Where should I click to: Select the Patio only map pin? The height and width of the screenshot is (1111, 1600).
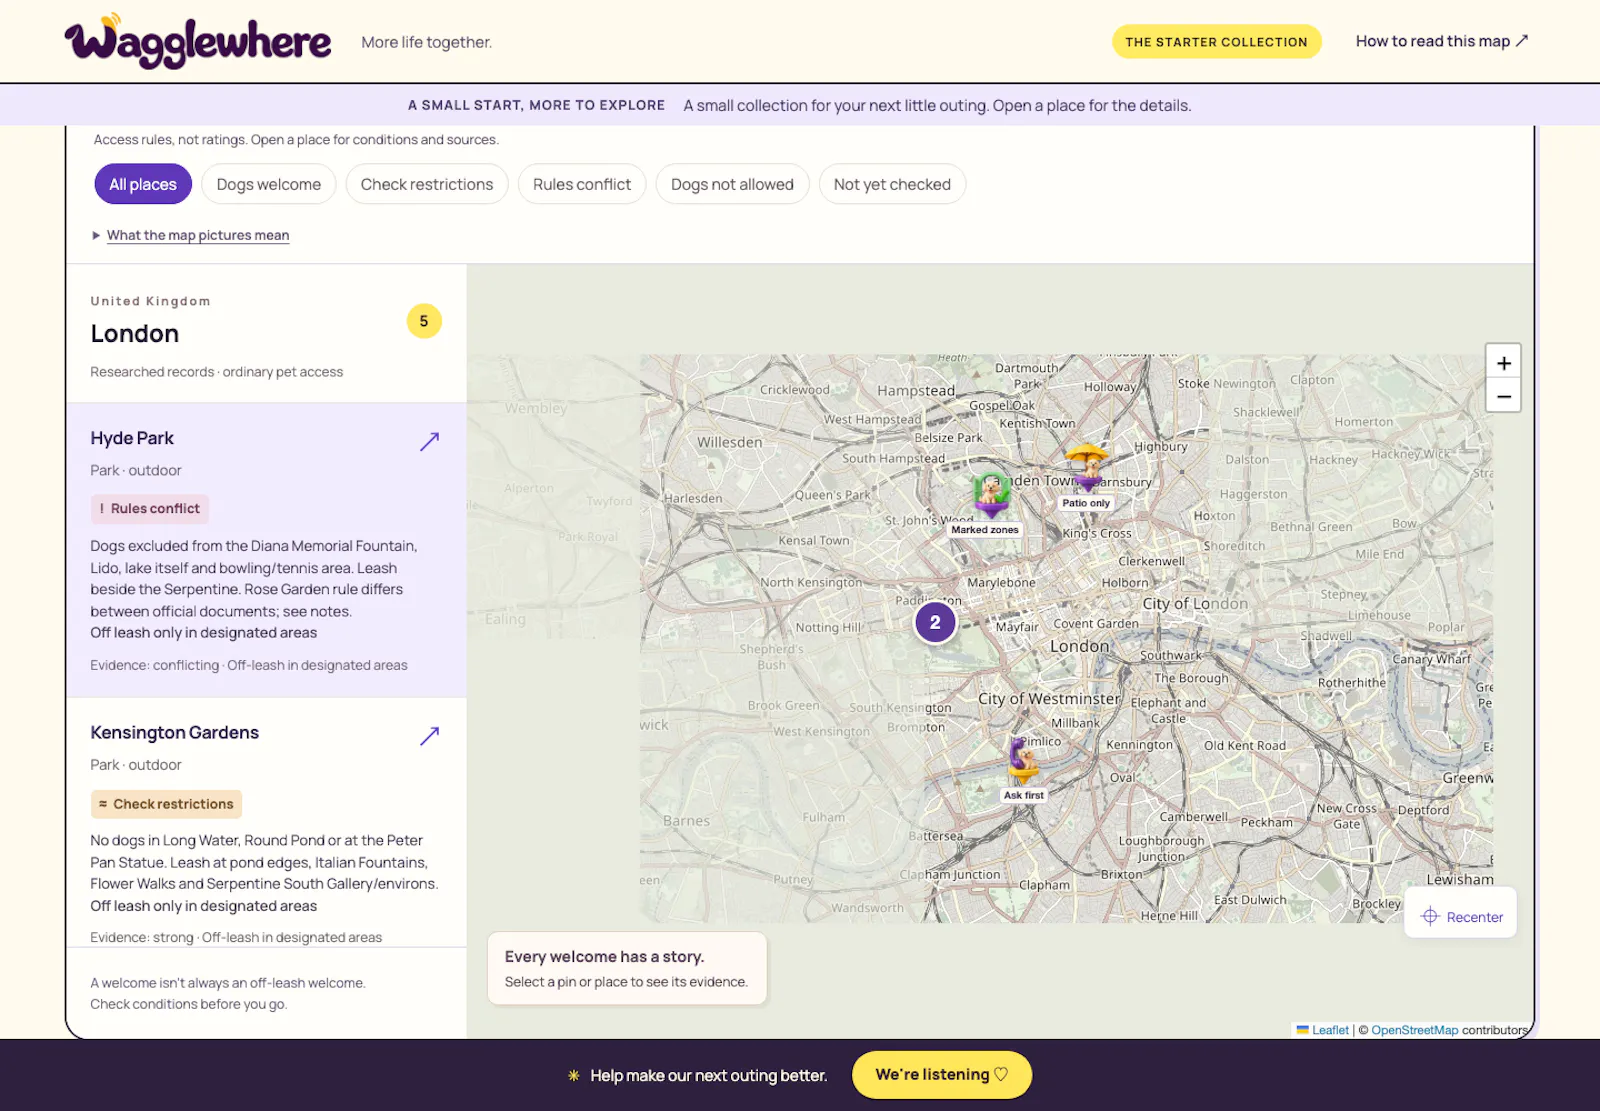1087,468
